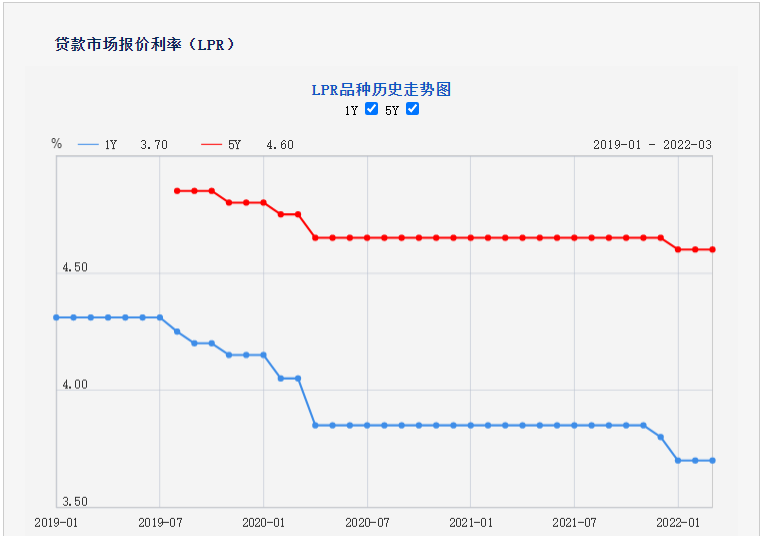Pick the blue 1Y point at 2020-01

[x=263, y=355]
